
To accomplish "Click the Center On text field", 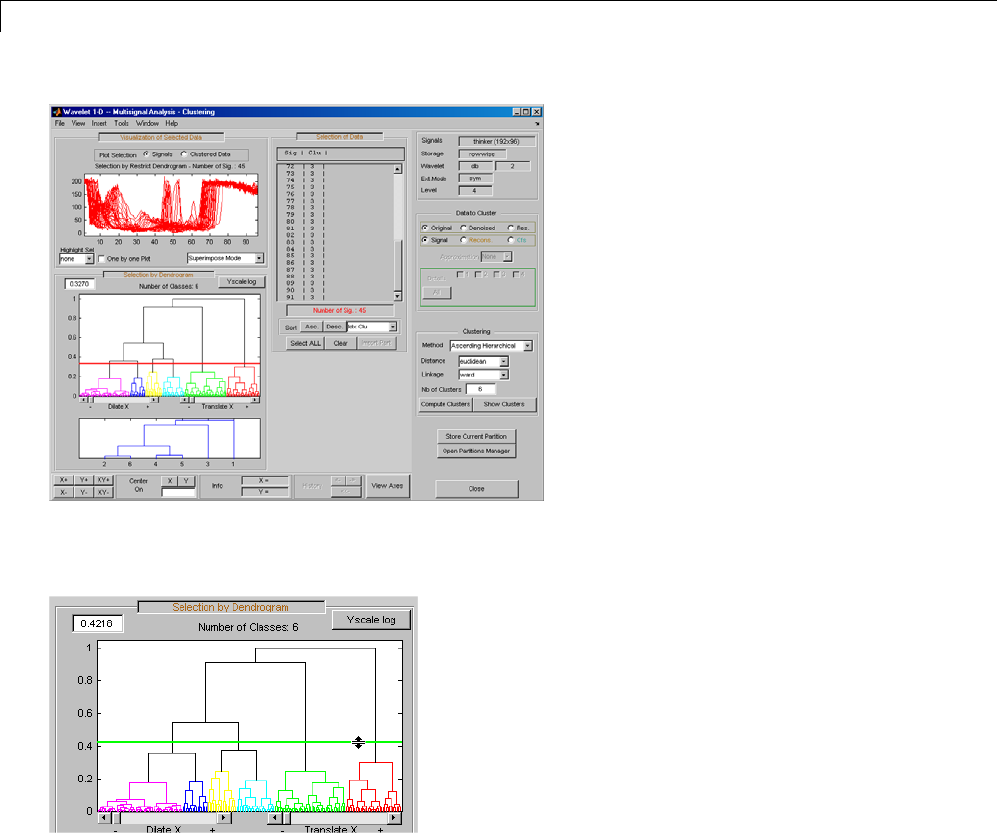I will click(178, 493).
